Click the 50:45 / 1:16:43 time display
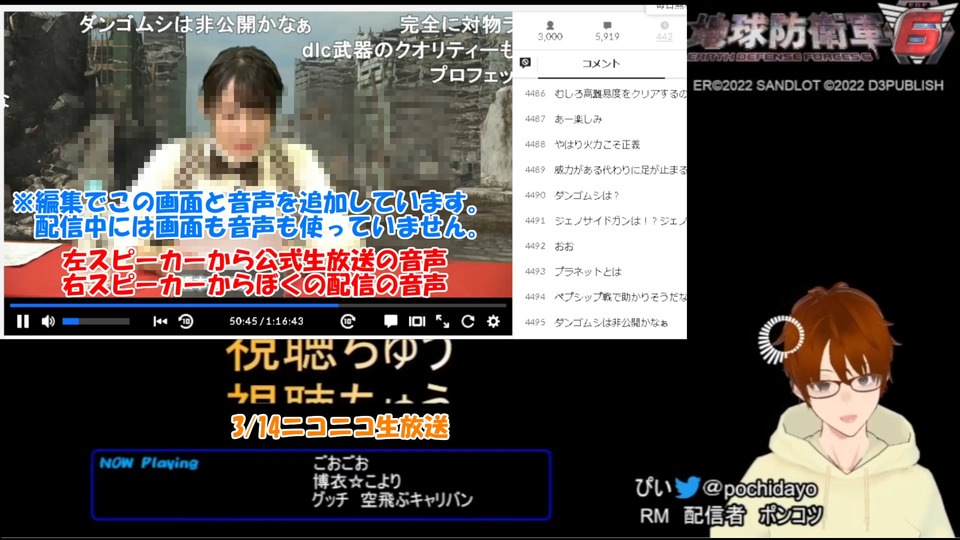Image resolution: width=960 pixels, height=540 pixels. [x=266, y=321]
